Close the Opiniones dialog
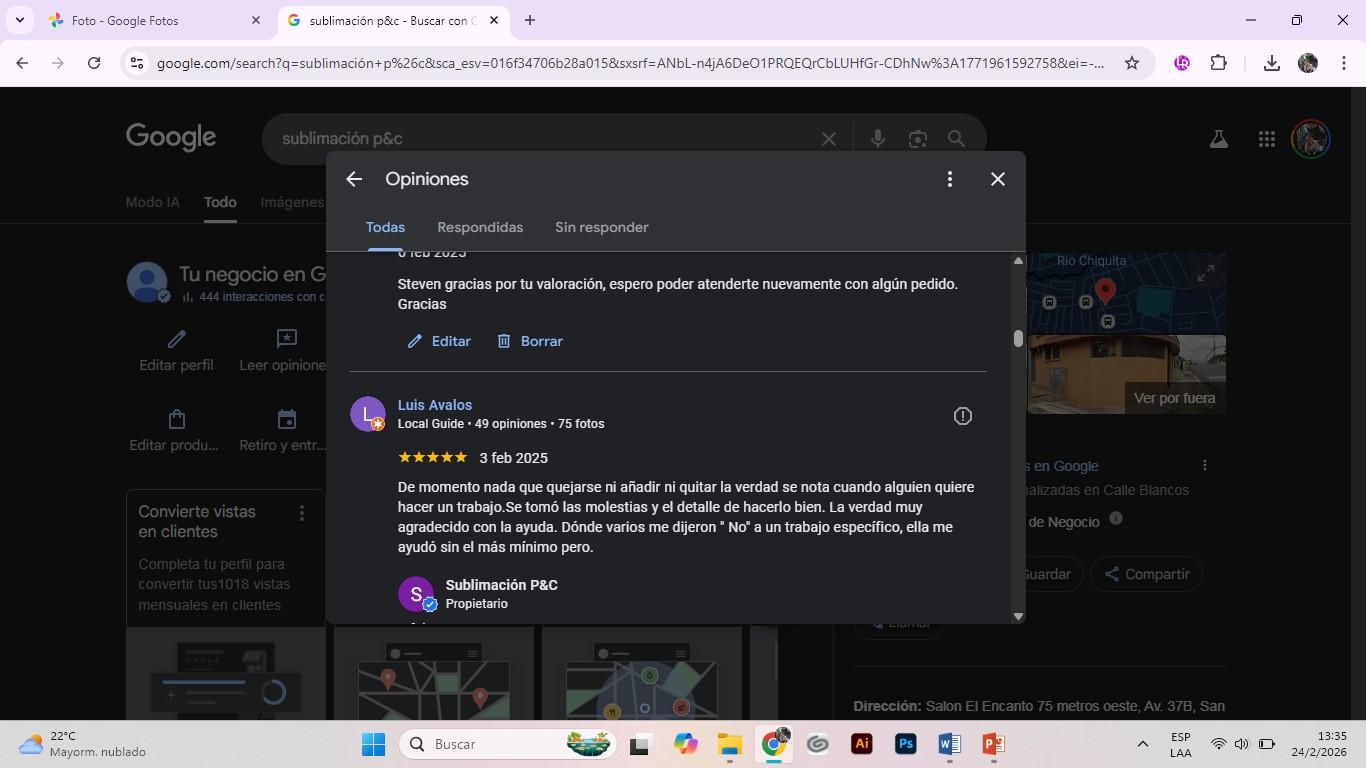The width and height of the screenshot is (1366, 768). point(998,179)
